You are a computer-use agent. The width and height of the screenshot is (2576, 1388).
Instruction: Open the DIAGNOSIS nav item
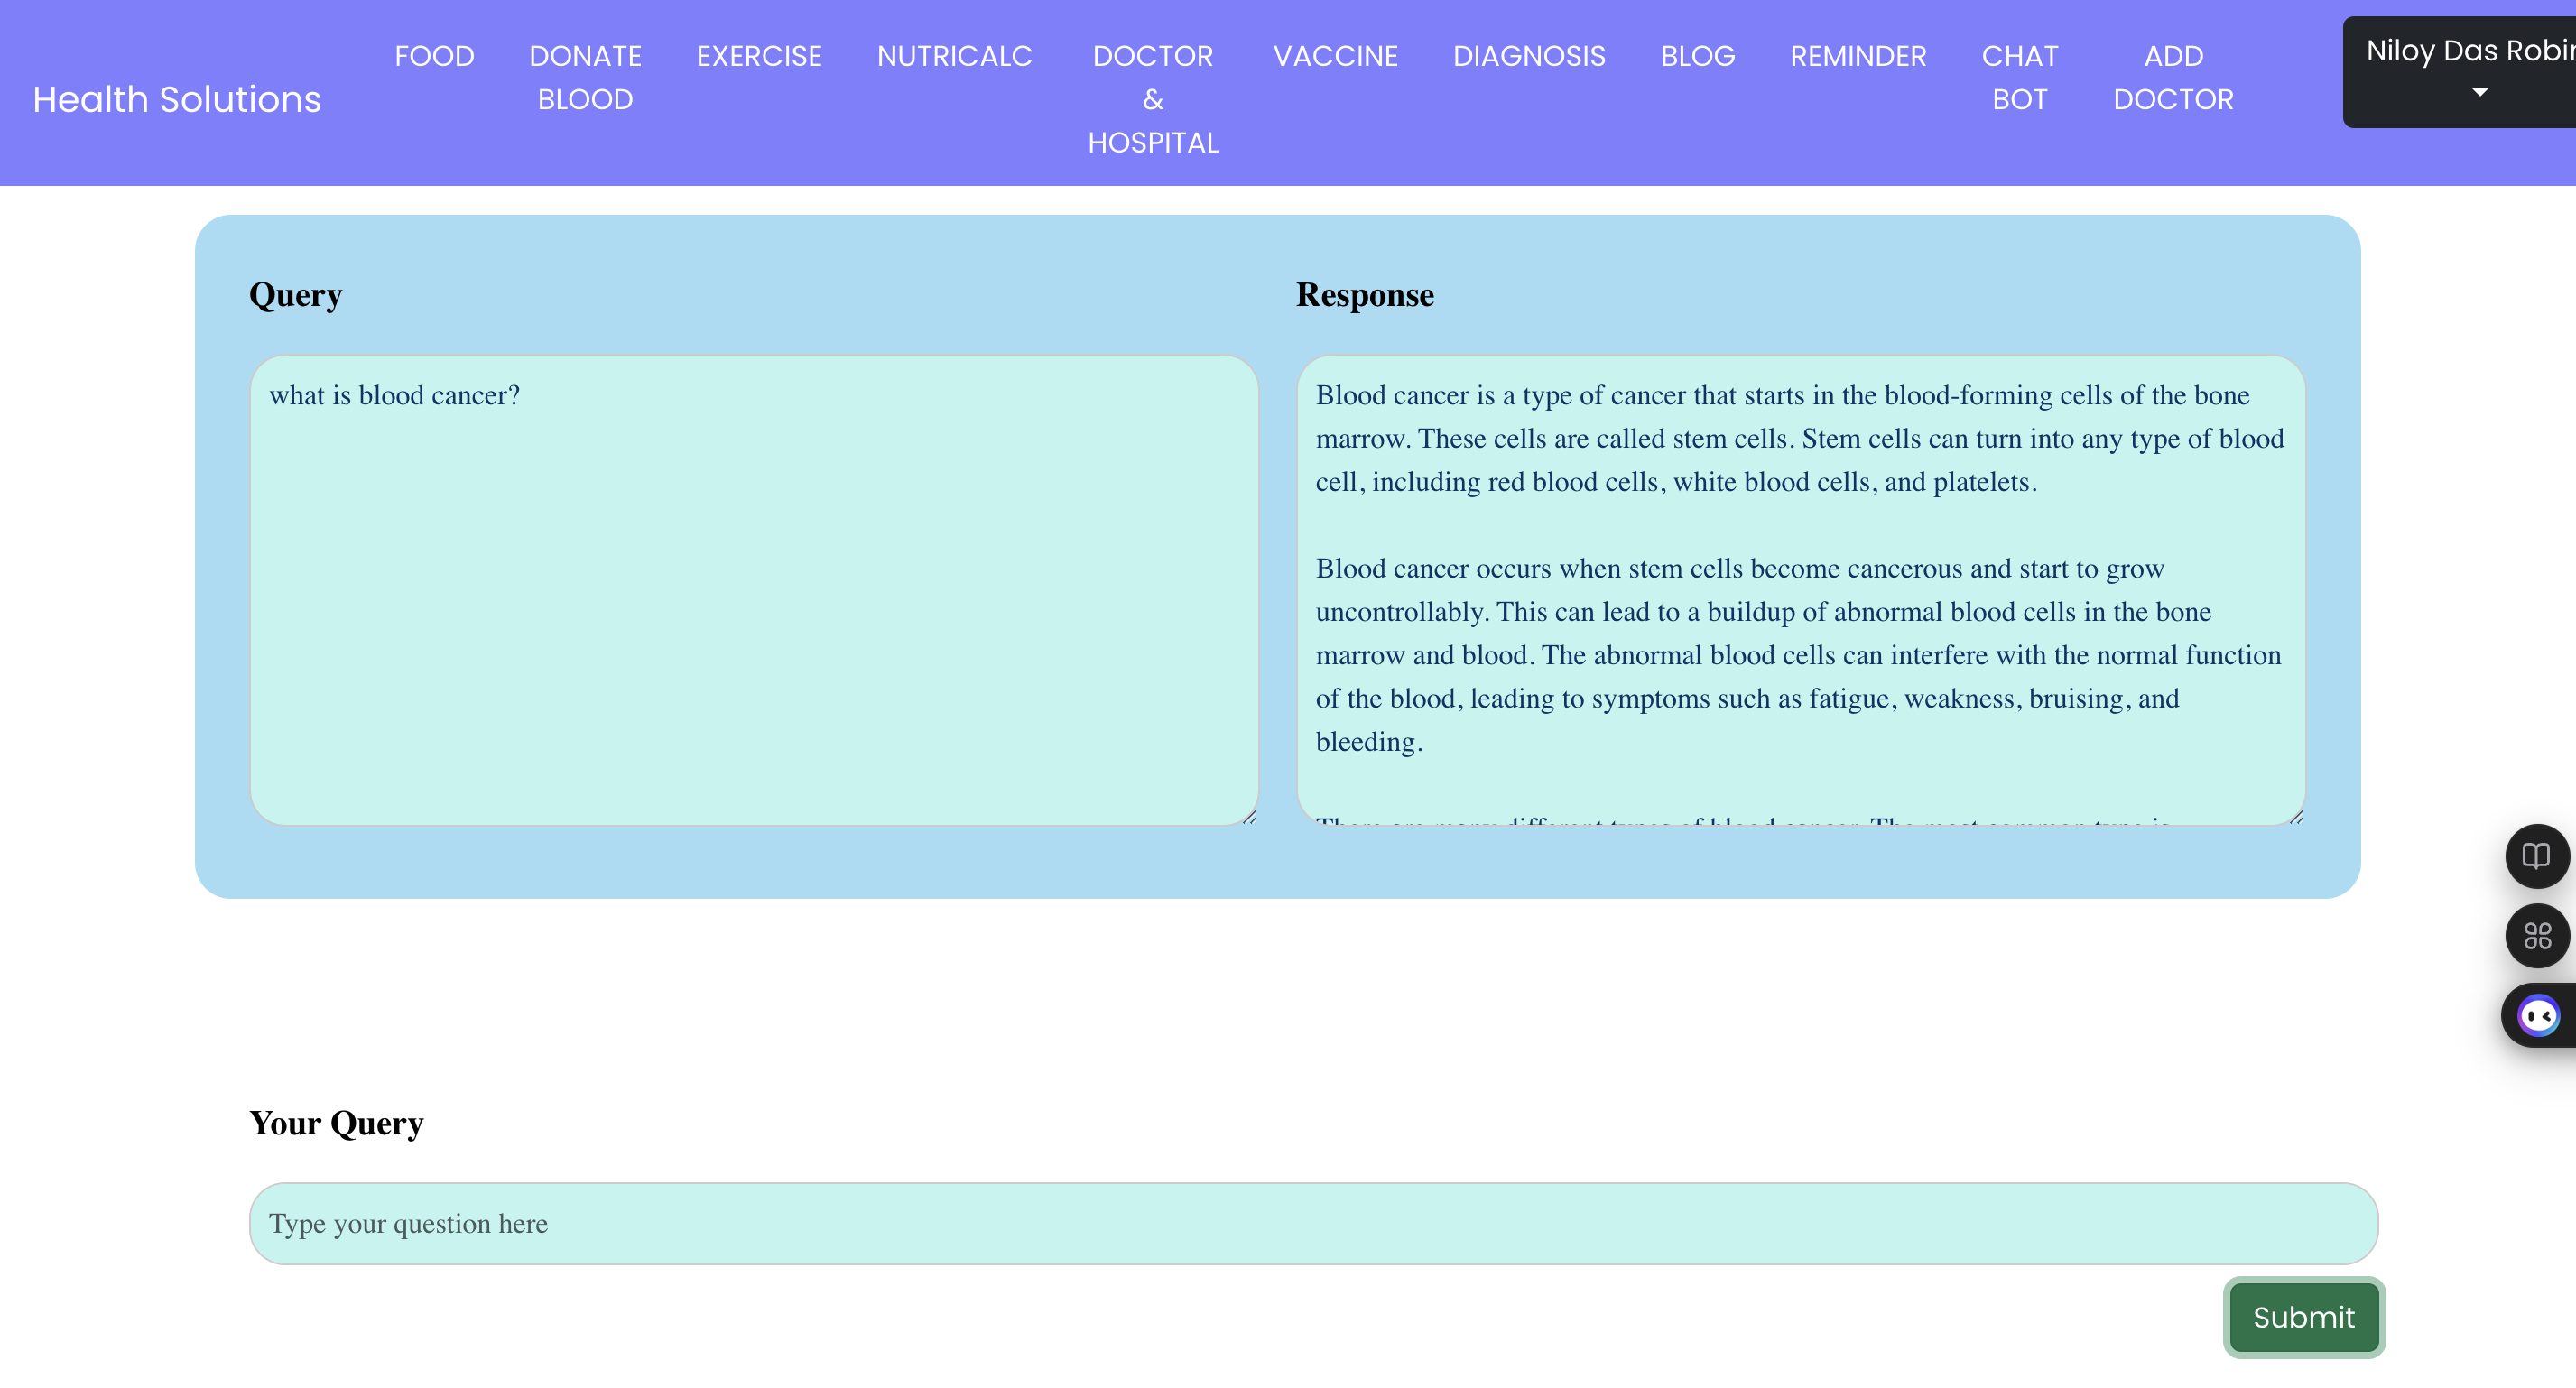[1528, 56]
